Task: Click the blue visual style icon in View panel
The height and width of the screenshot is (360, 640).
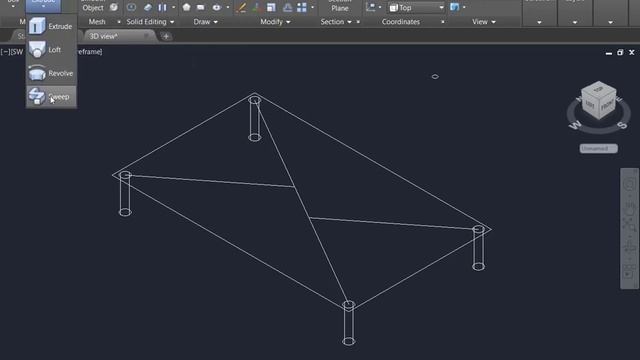Action: tap(454, 7)
